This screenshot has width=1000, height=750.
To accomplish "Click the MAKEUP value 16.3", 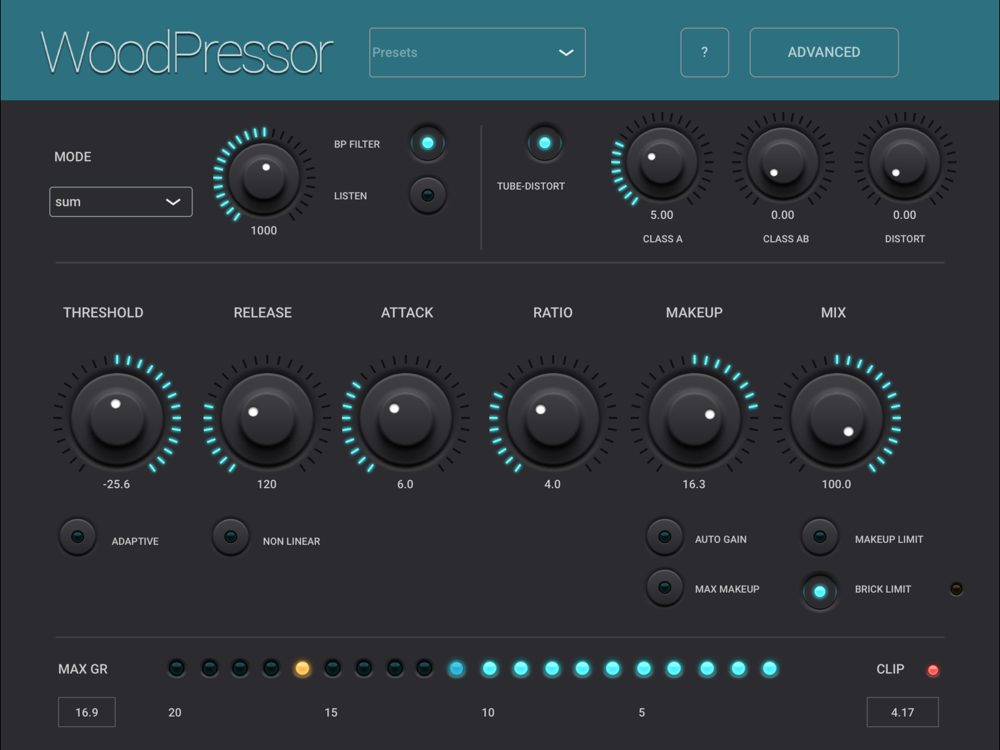I will click(x=694, y=484).
